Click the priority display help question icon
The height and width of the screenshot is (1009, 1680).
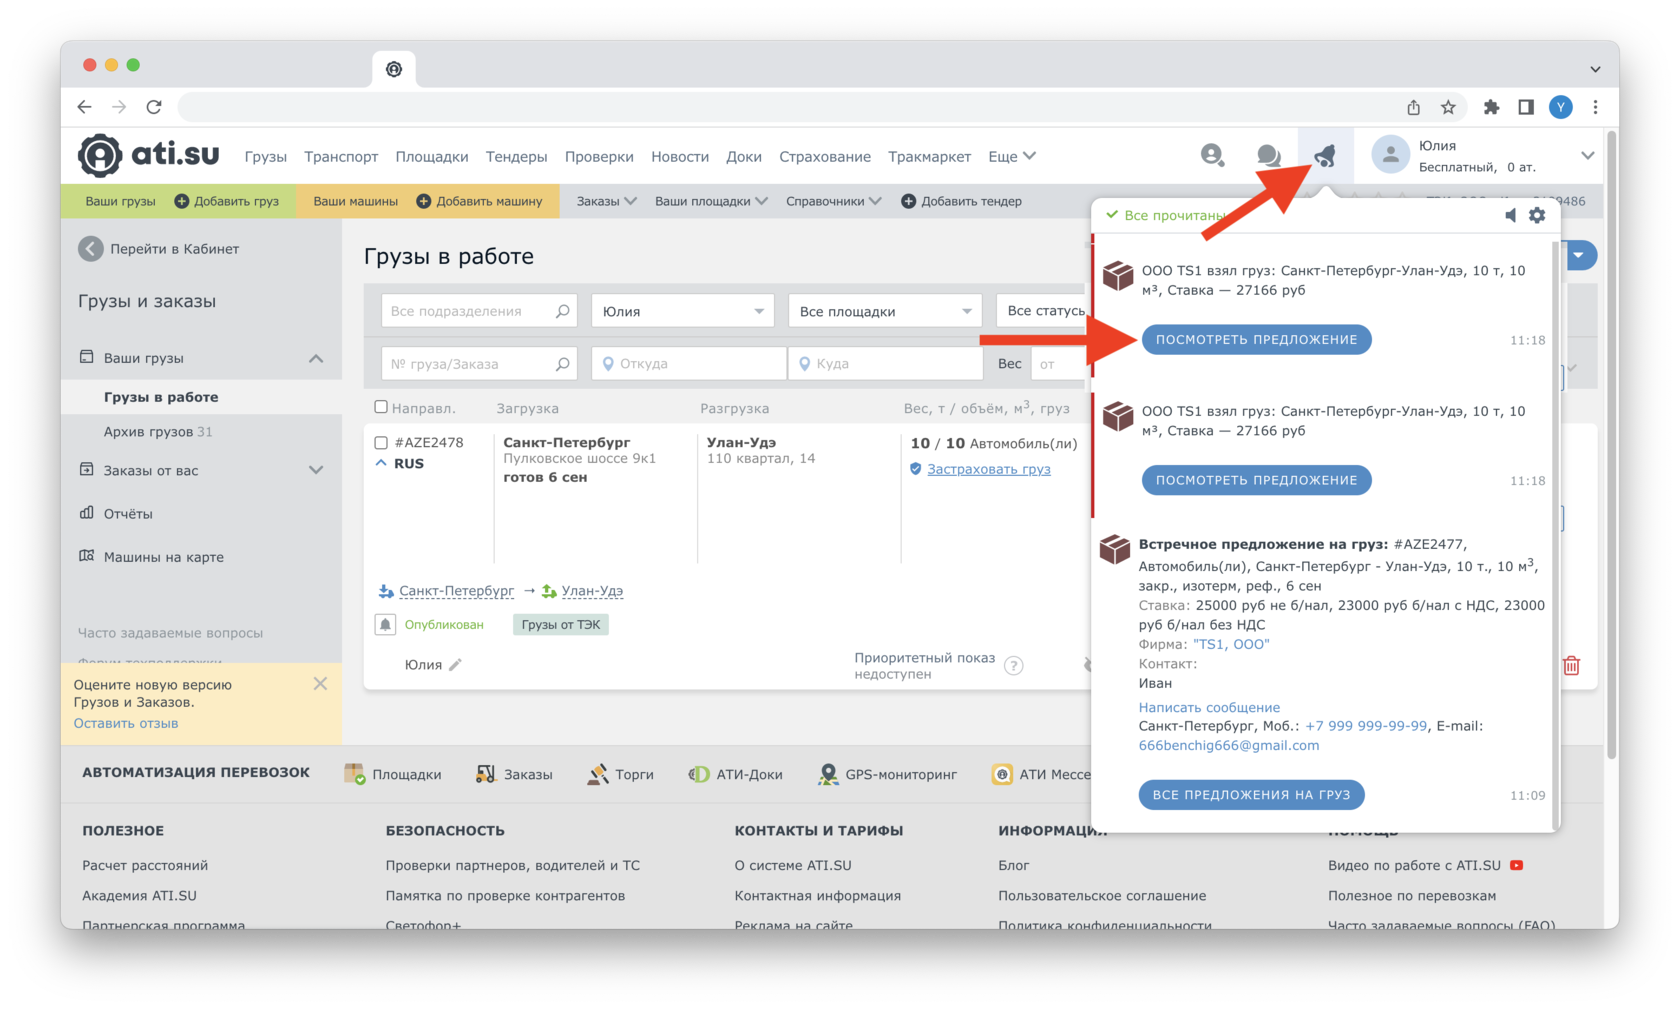coord(1013,666)
